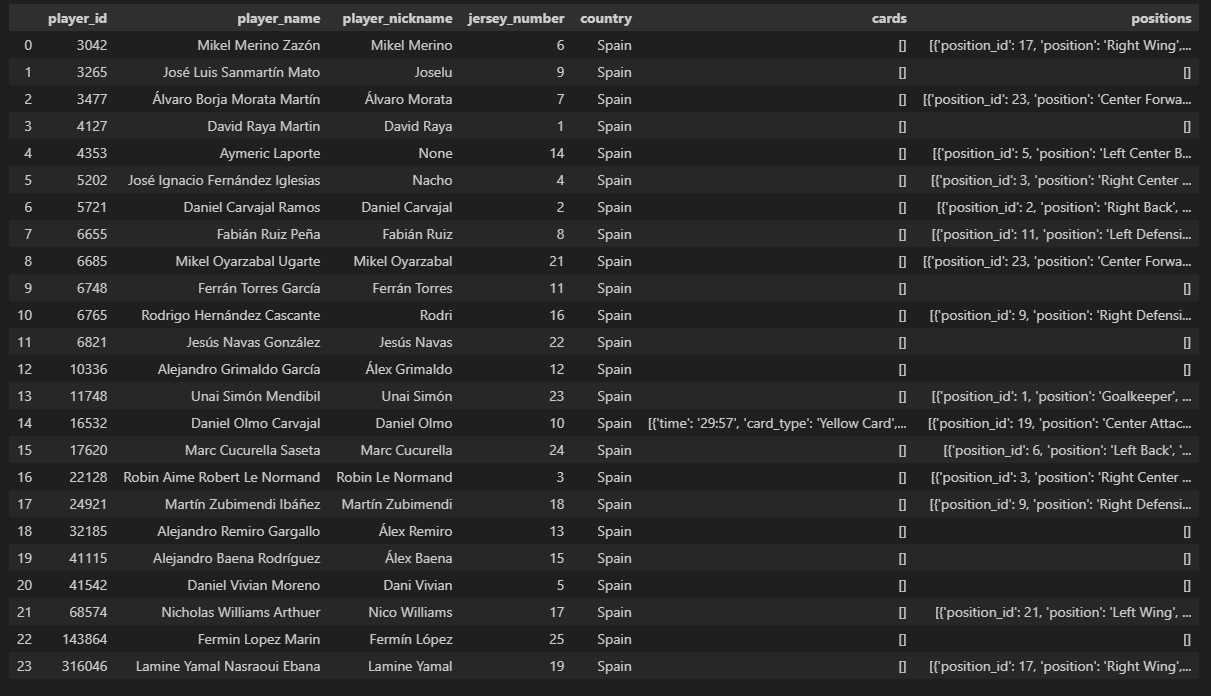The width and height of the screenshot is (1211, 696).
Task: Select the name Alejandro Grimaldo García
Action: pyautogui.click(x=239, y=369)
